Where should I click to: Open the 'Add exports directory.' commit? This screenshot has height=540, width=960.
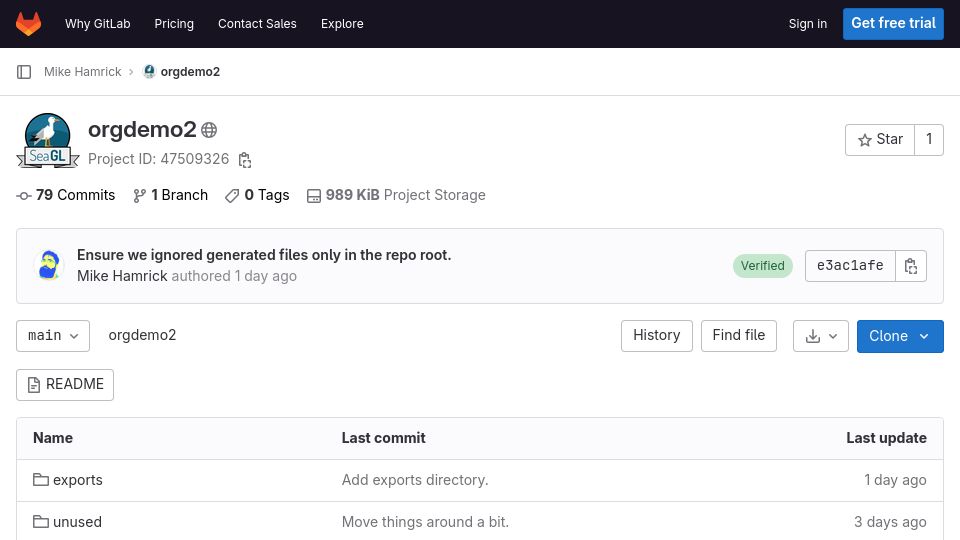(415, 480)
